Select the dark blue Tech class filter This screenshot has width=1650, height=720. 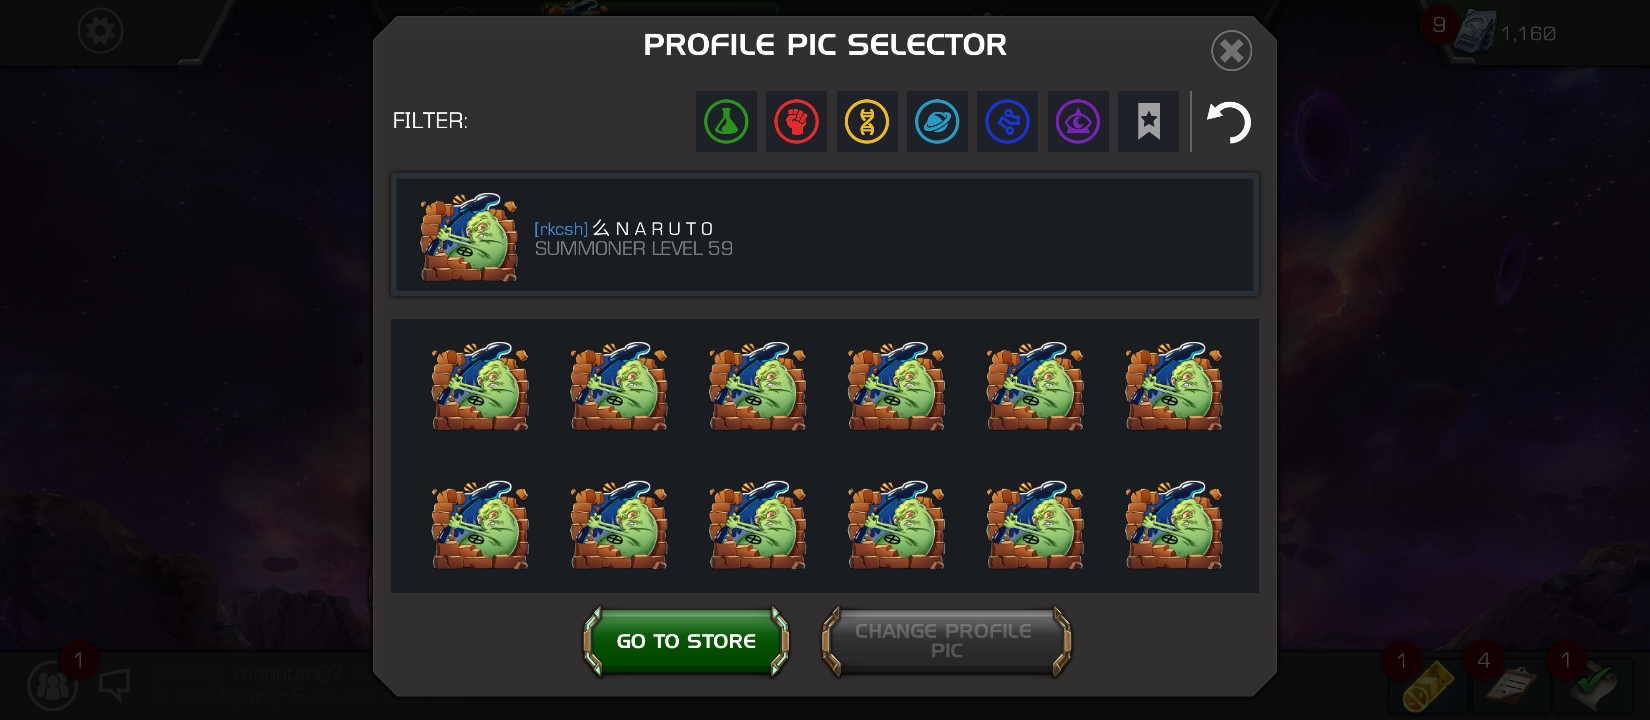tap(1007, 122)
